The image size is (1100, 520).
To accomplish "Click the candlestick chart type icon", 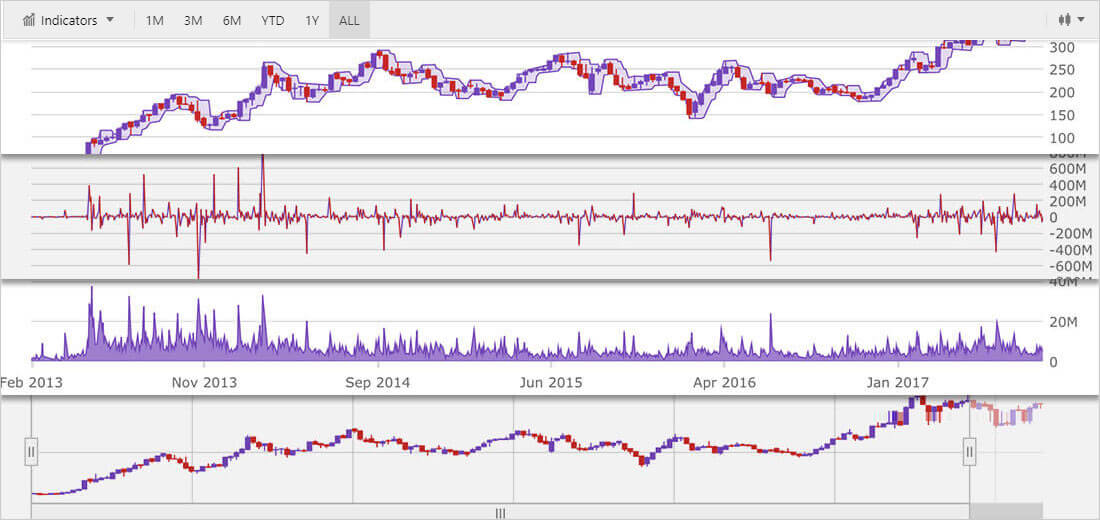I will click(x=1065, y=20).
